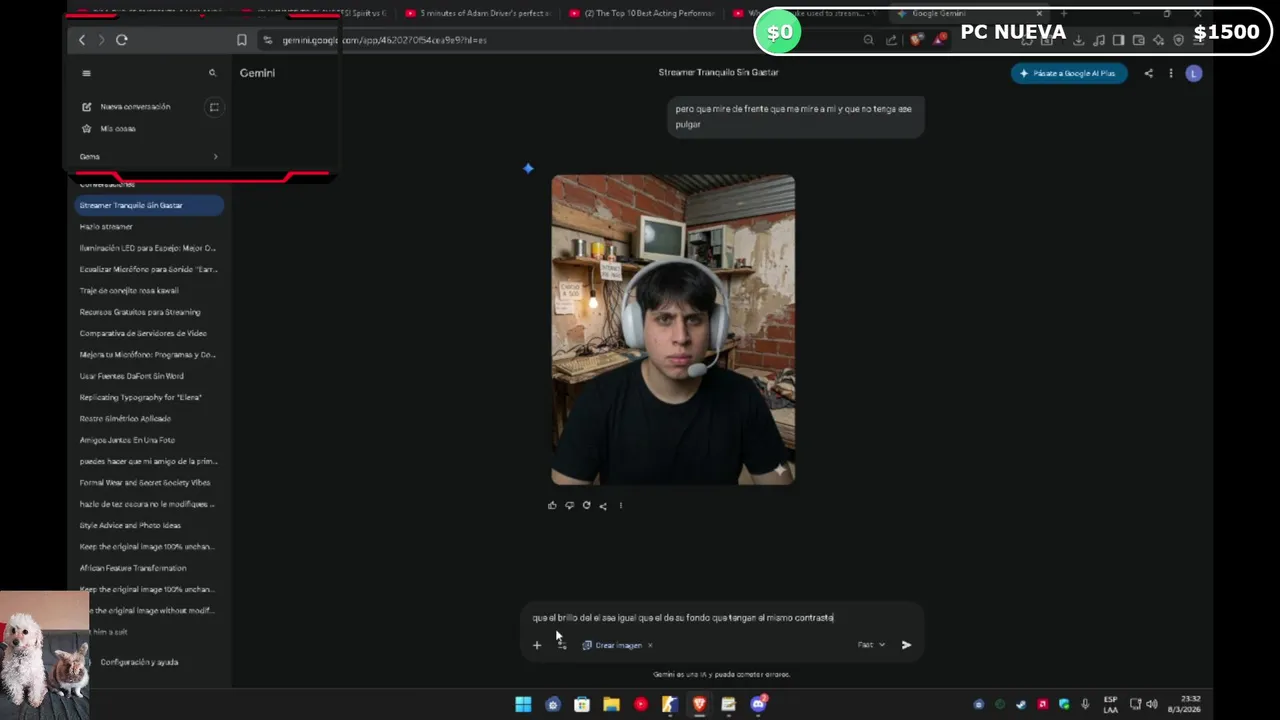Open hazlo de tez oscura conversation
This screenshot has height=720, width=1280.
point(150,504)
